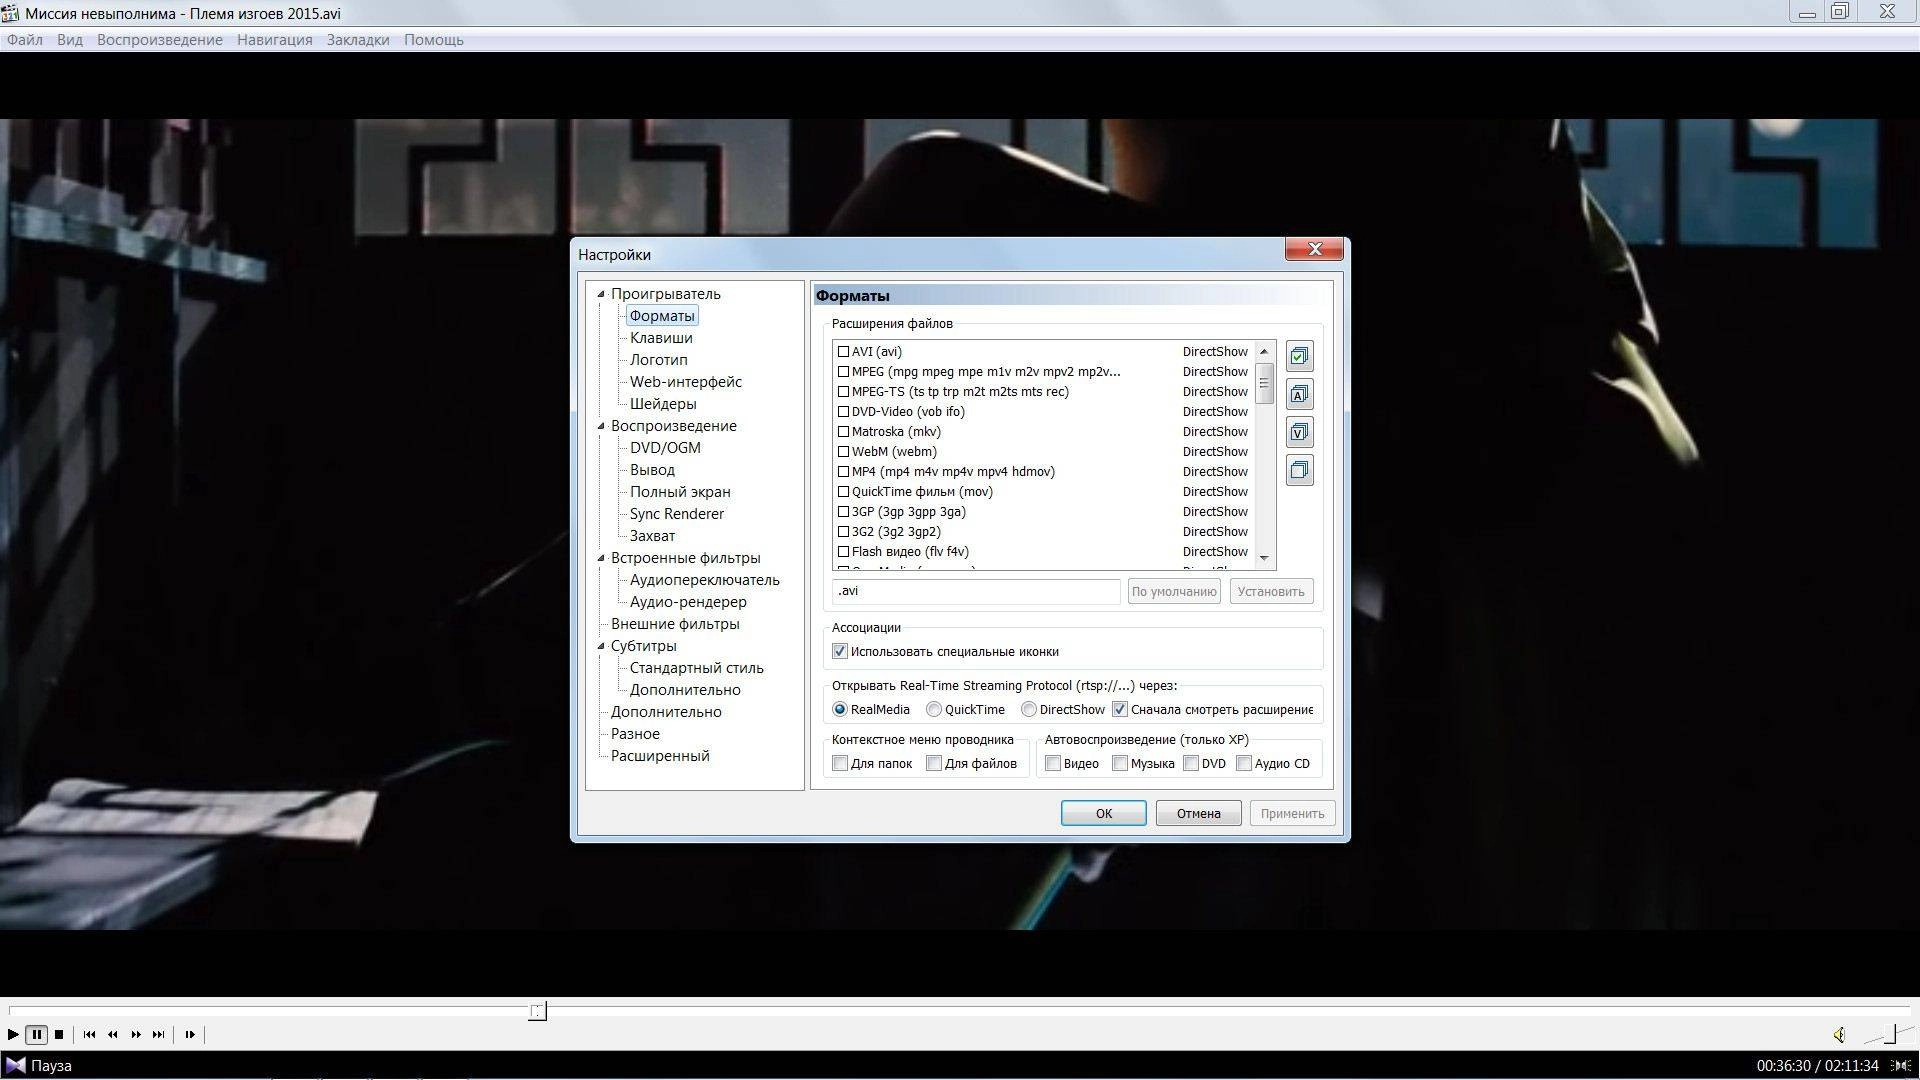Click the increase speed fast-forward icon
The width and height of the screenshot is (1920, 1080).
[135, 1035]
